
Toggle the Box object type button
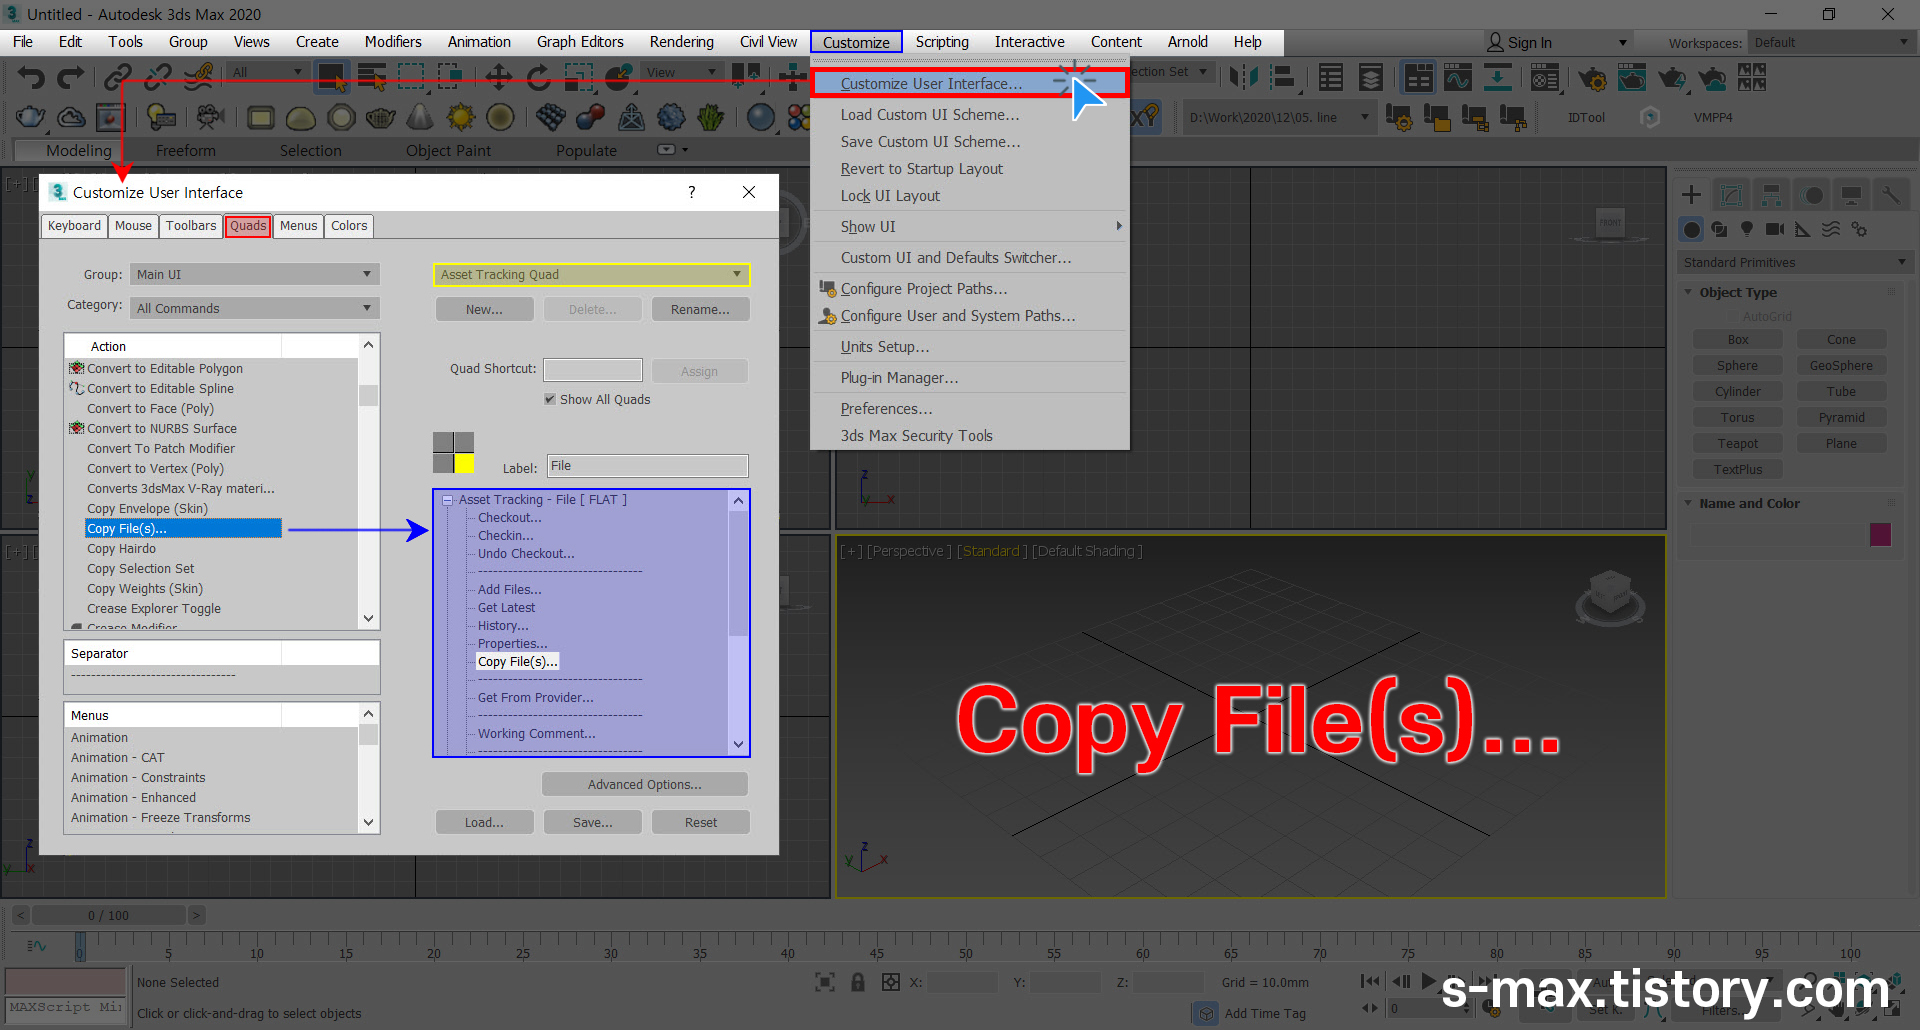coord(1738,340)
